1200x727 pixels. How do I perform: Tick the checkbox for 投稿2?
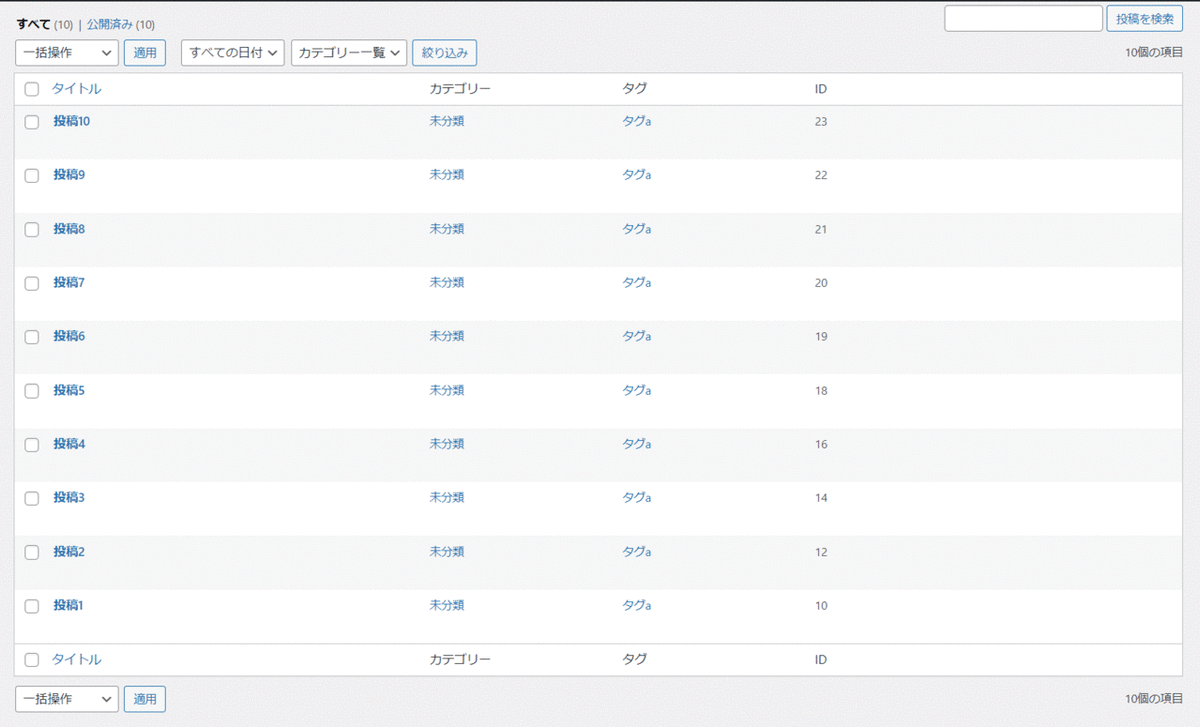click(32, 552)
